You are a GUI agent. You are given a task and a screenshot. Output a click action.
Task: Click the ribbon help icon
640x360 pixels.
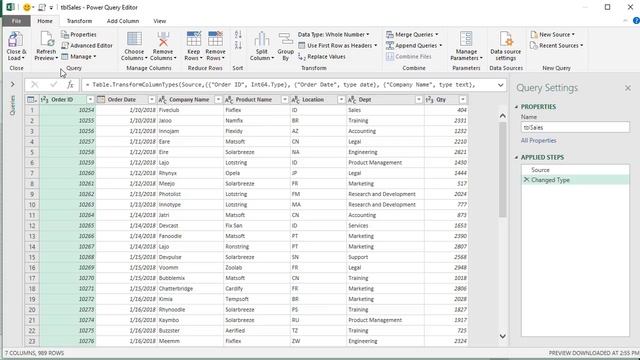[x=636, y=21]
